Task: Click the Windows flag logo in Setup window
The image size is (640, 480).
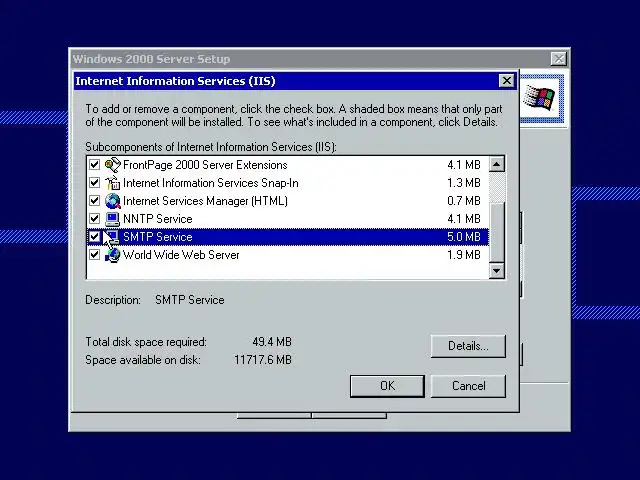Action: click(540, 98)
